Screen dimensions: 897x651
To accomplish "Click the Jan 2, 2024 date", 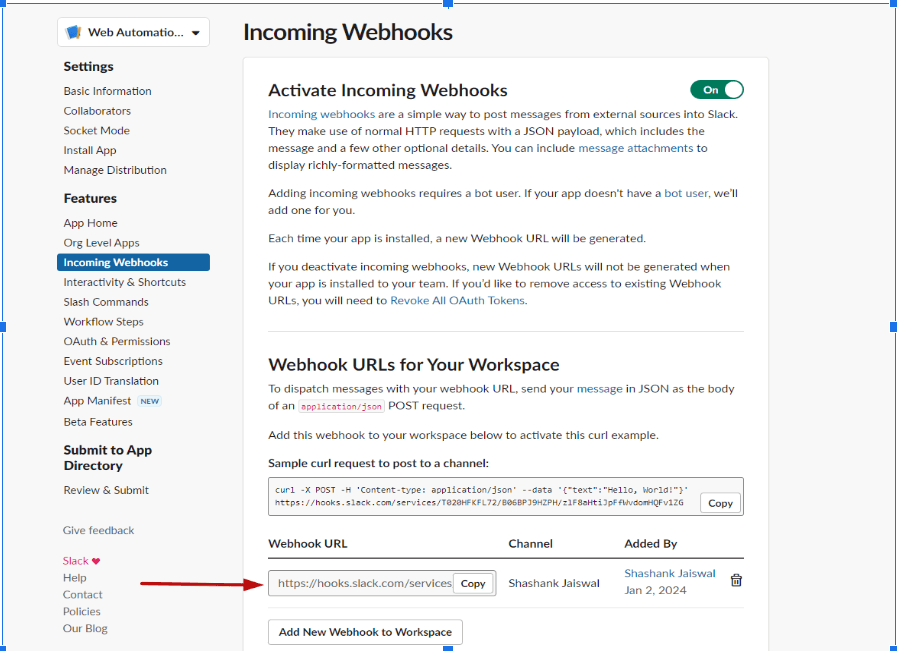I will click(x=655, y=590).
